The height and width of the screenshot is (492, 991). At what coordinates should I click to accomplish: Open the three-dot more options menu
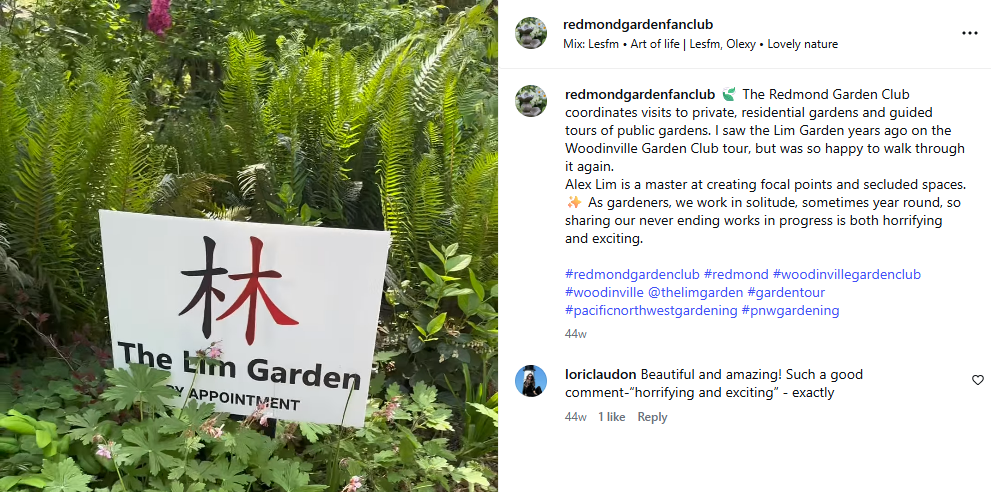pos(970,34)
